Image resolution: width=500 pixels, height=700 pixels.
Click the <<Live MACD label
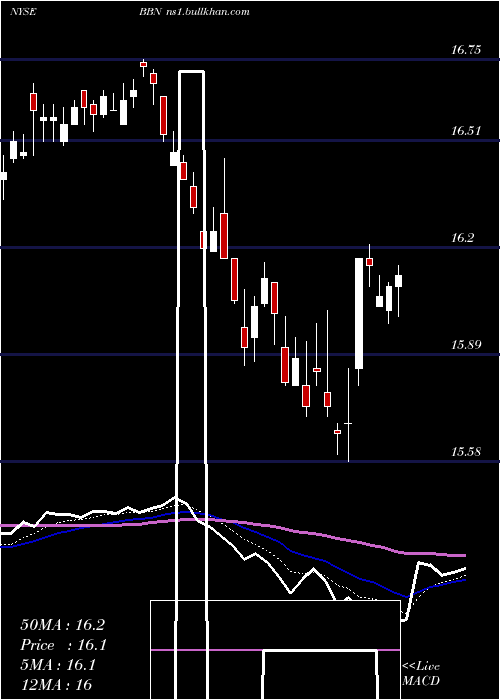[x=421, y=674]
